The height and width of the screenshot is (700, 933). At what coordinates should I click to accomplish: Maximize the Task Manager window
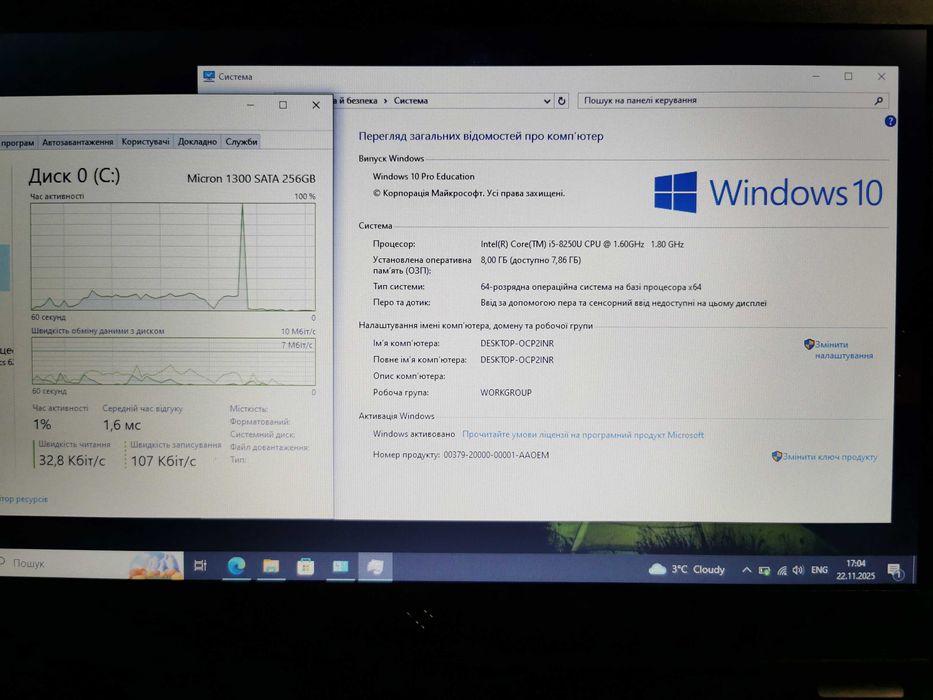coord(283,105)
